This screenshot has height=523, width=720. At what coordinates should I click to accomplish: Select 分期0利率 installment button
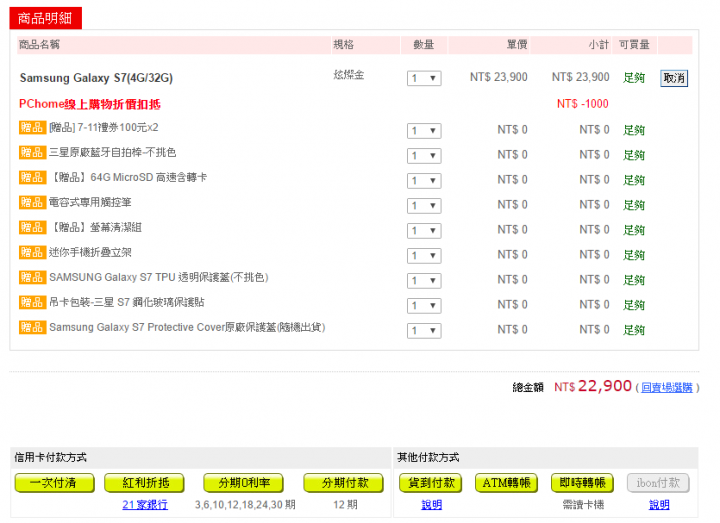click(x=243, y=483)
